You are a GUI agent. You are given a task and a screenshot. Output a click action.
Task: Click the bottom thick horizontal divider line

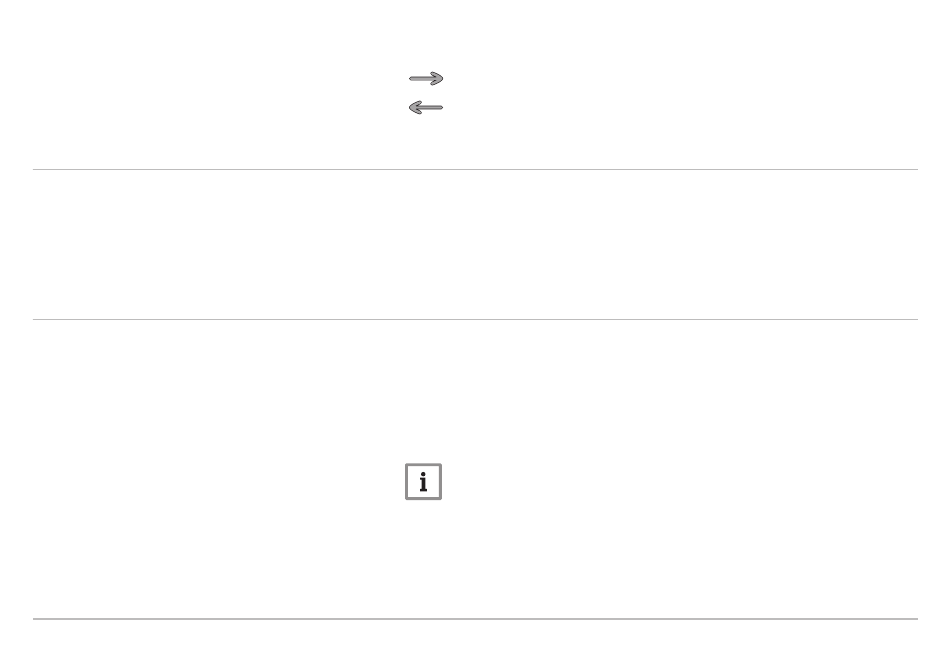pos(475,619)
